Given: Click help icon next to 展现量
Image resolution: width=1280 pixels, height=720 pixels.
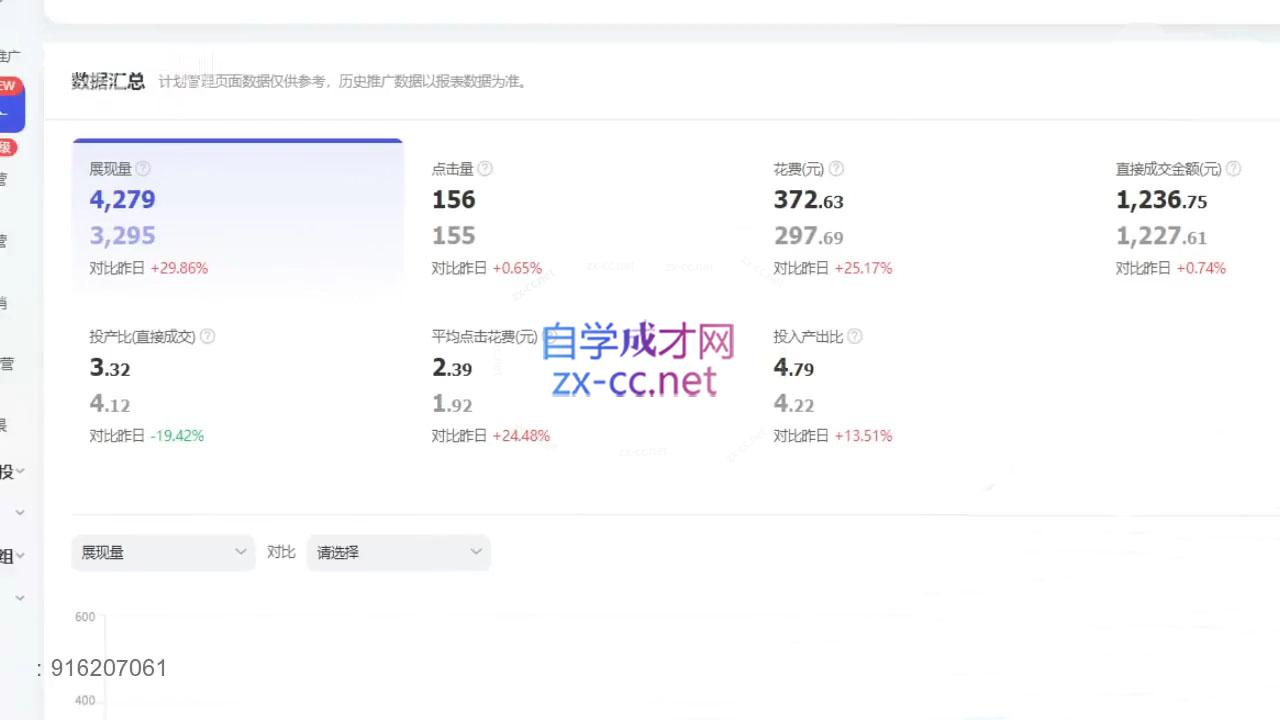Looking at the screenshot, I should [x=143, y=169].
